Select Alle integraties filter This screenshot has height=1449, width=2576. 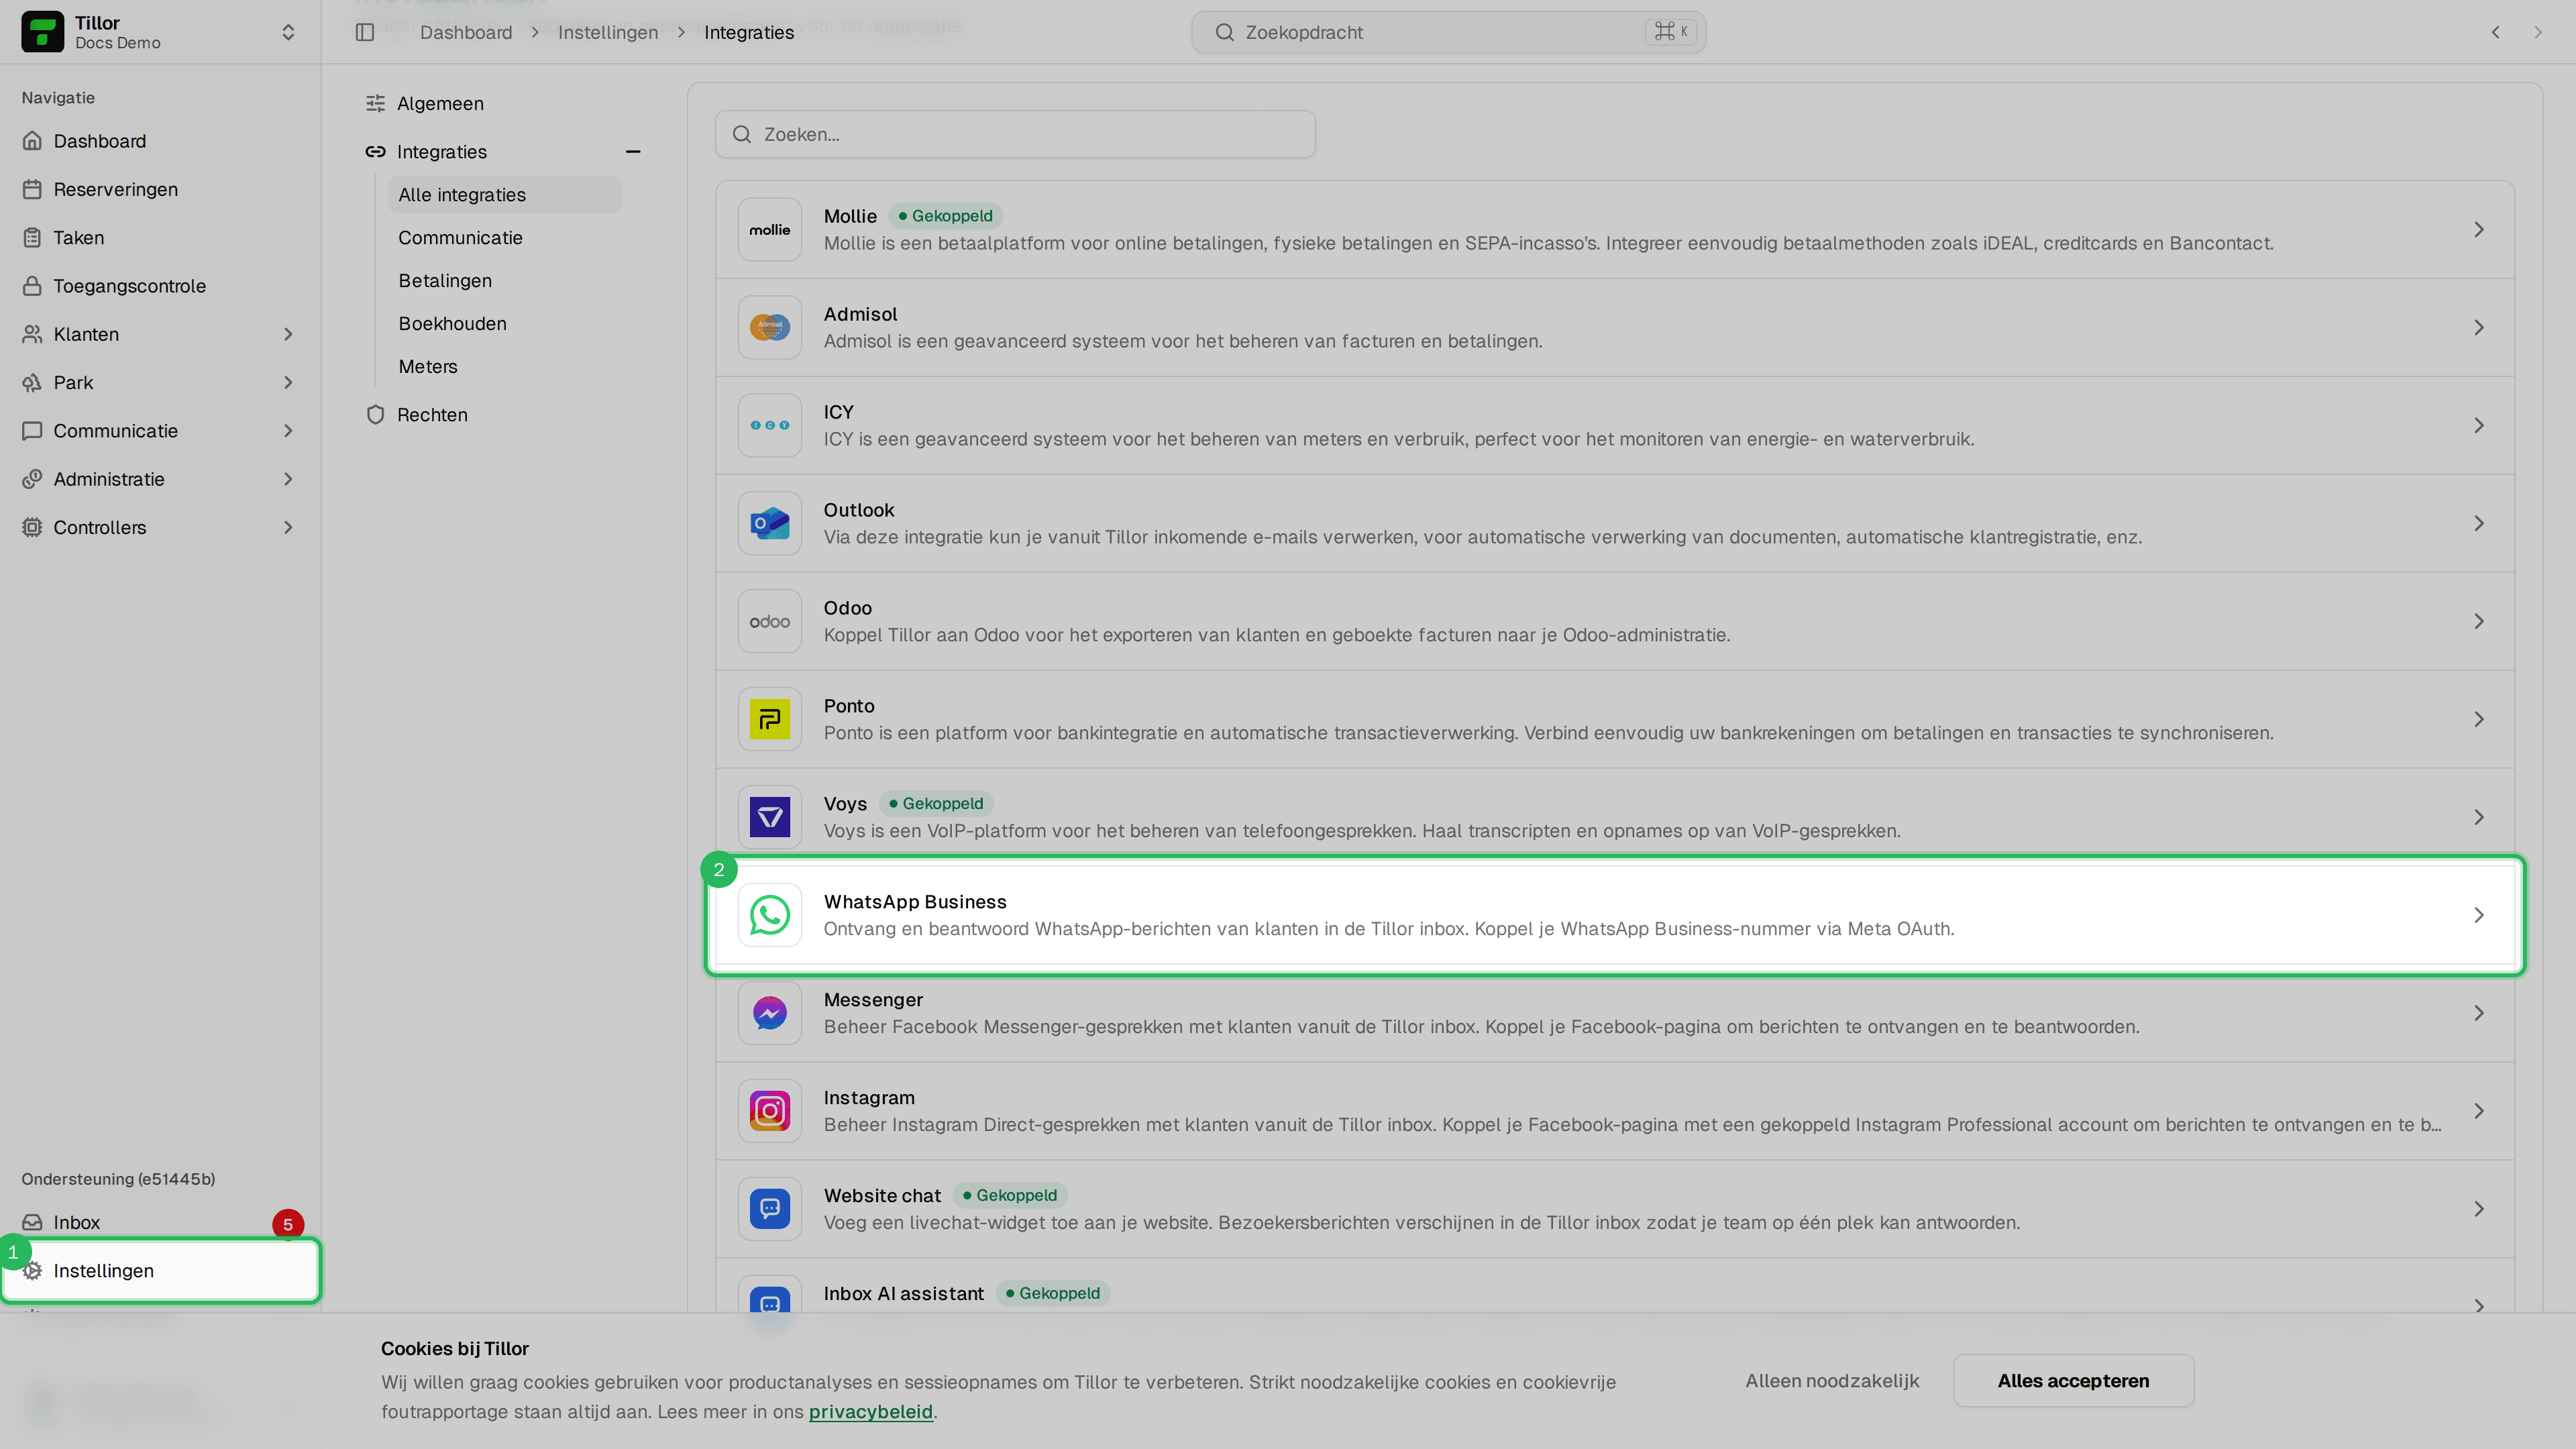click(504, 194)
